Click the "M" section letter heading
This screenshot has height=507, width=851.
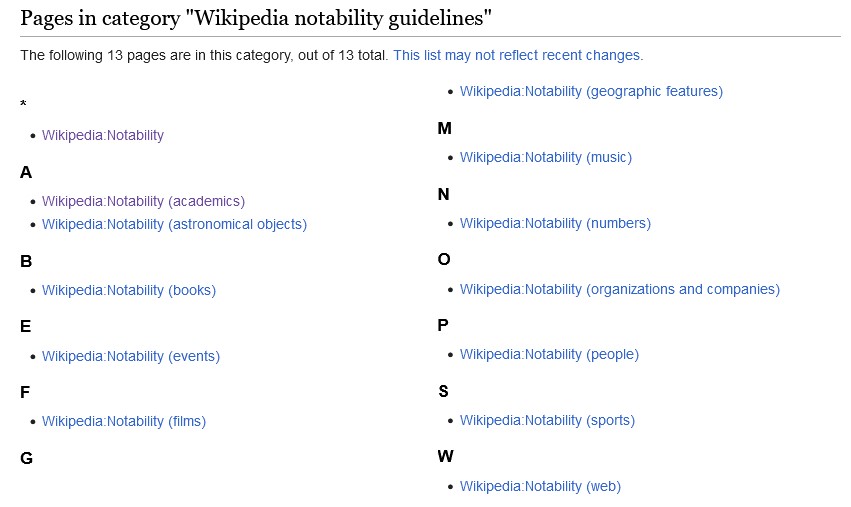(x=445, y=128)
